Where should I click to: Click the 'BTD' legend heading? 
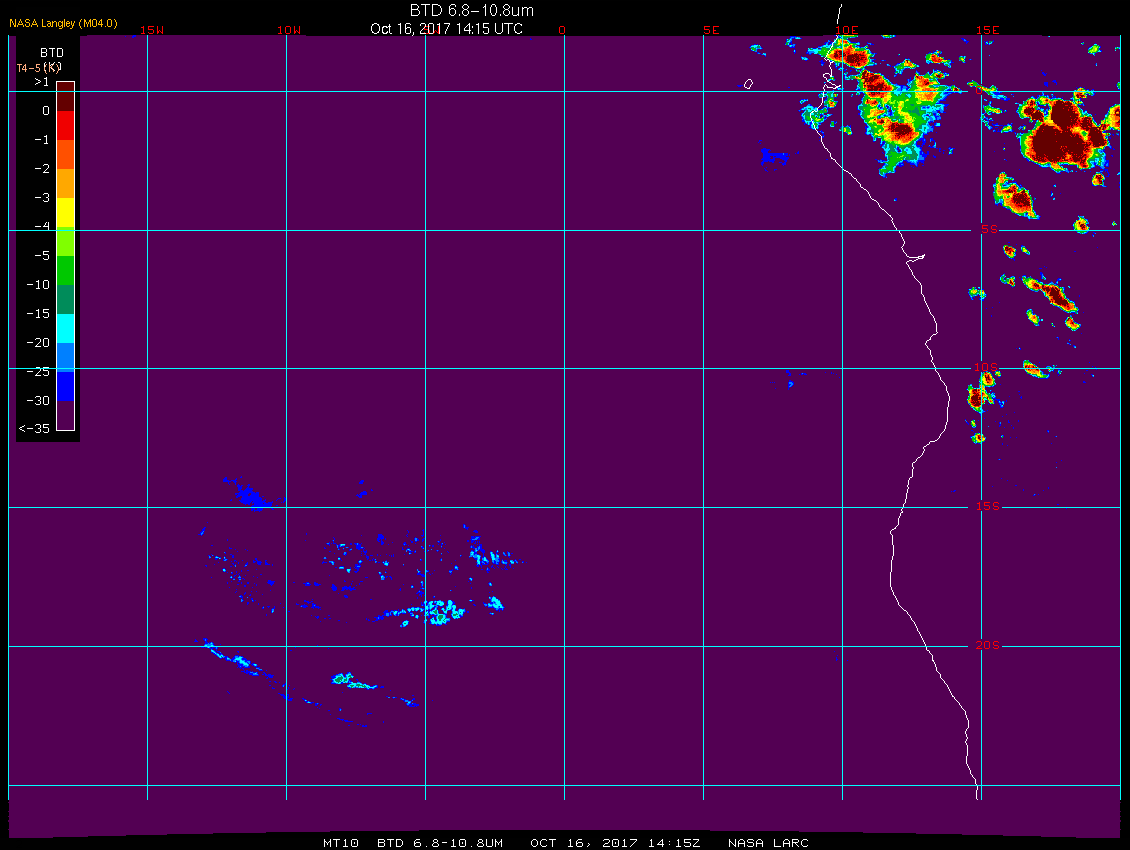[52, 53]
